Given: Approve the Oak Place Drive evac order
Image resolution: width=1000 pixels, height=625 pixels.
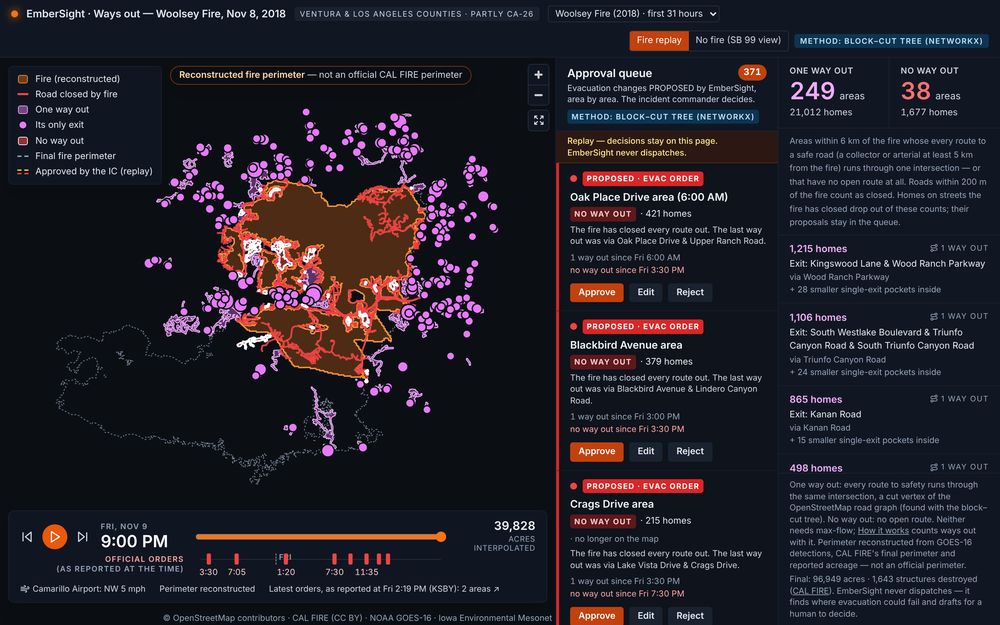Looking at the screenshot, I should tap(596, 292).
